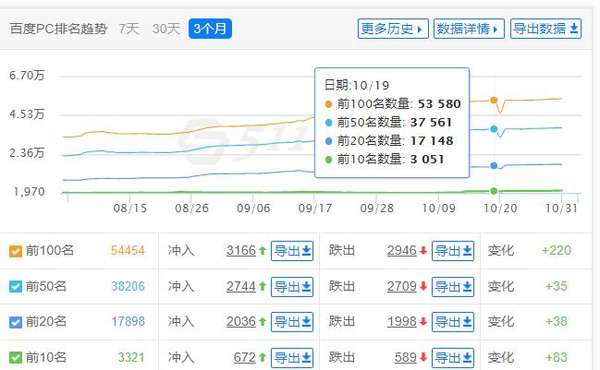Image resolution: width=600 pixels, height=370 pixels.
Task: Open 跌出 count 2709 link
Action: tap(402, 286)
